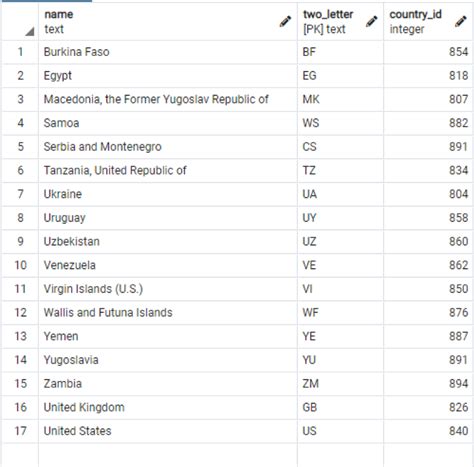Screen dimensions: 474x467
Task: Click the Wallis and Futuna Islands cell
Action: coord(168,313)
